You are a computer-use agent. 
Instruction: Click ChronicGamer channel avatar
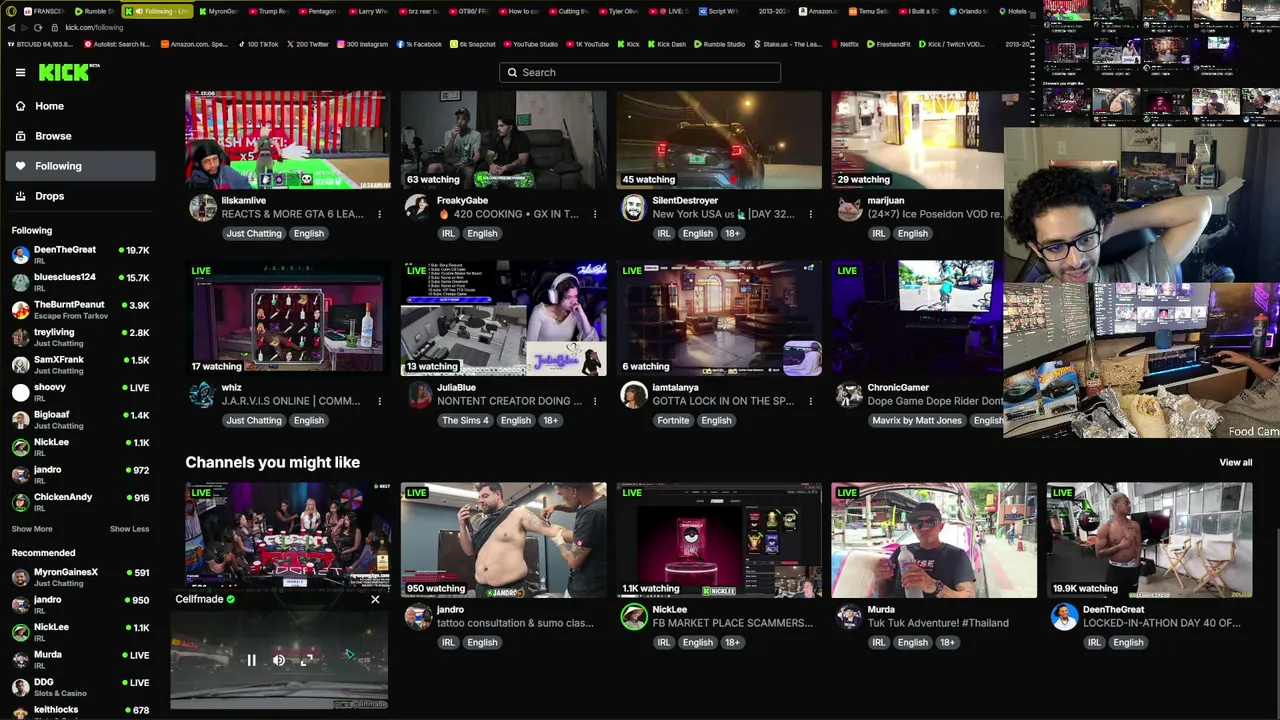(x=849, y=394)
